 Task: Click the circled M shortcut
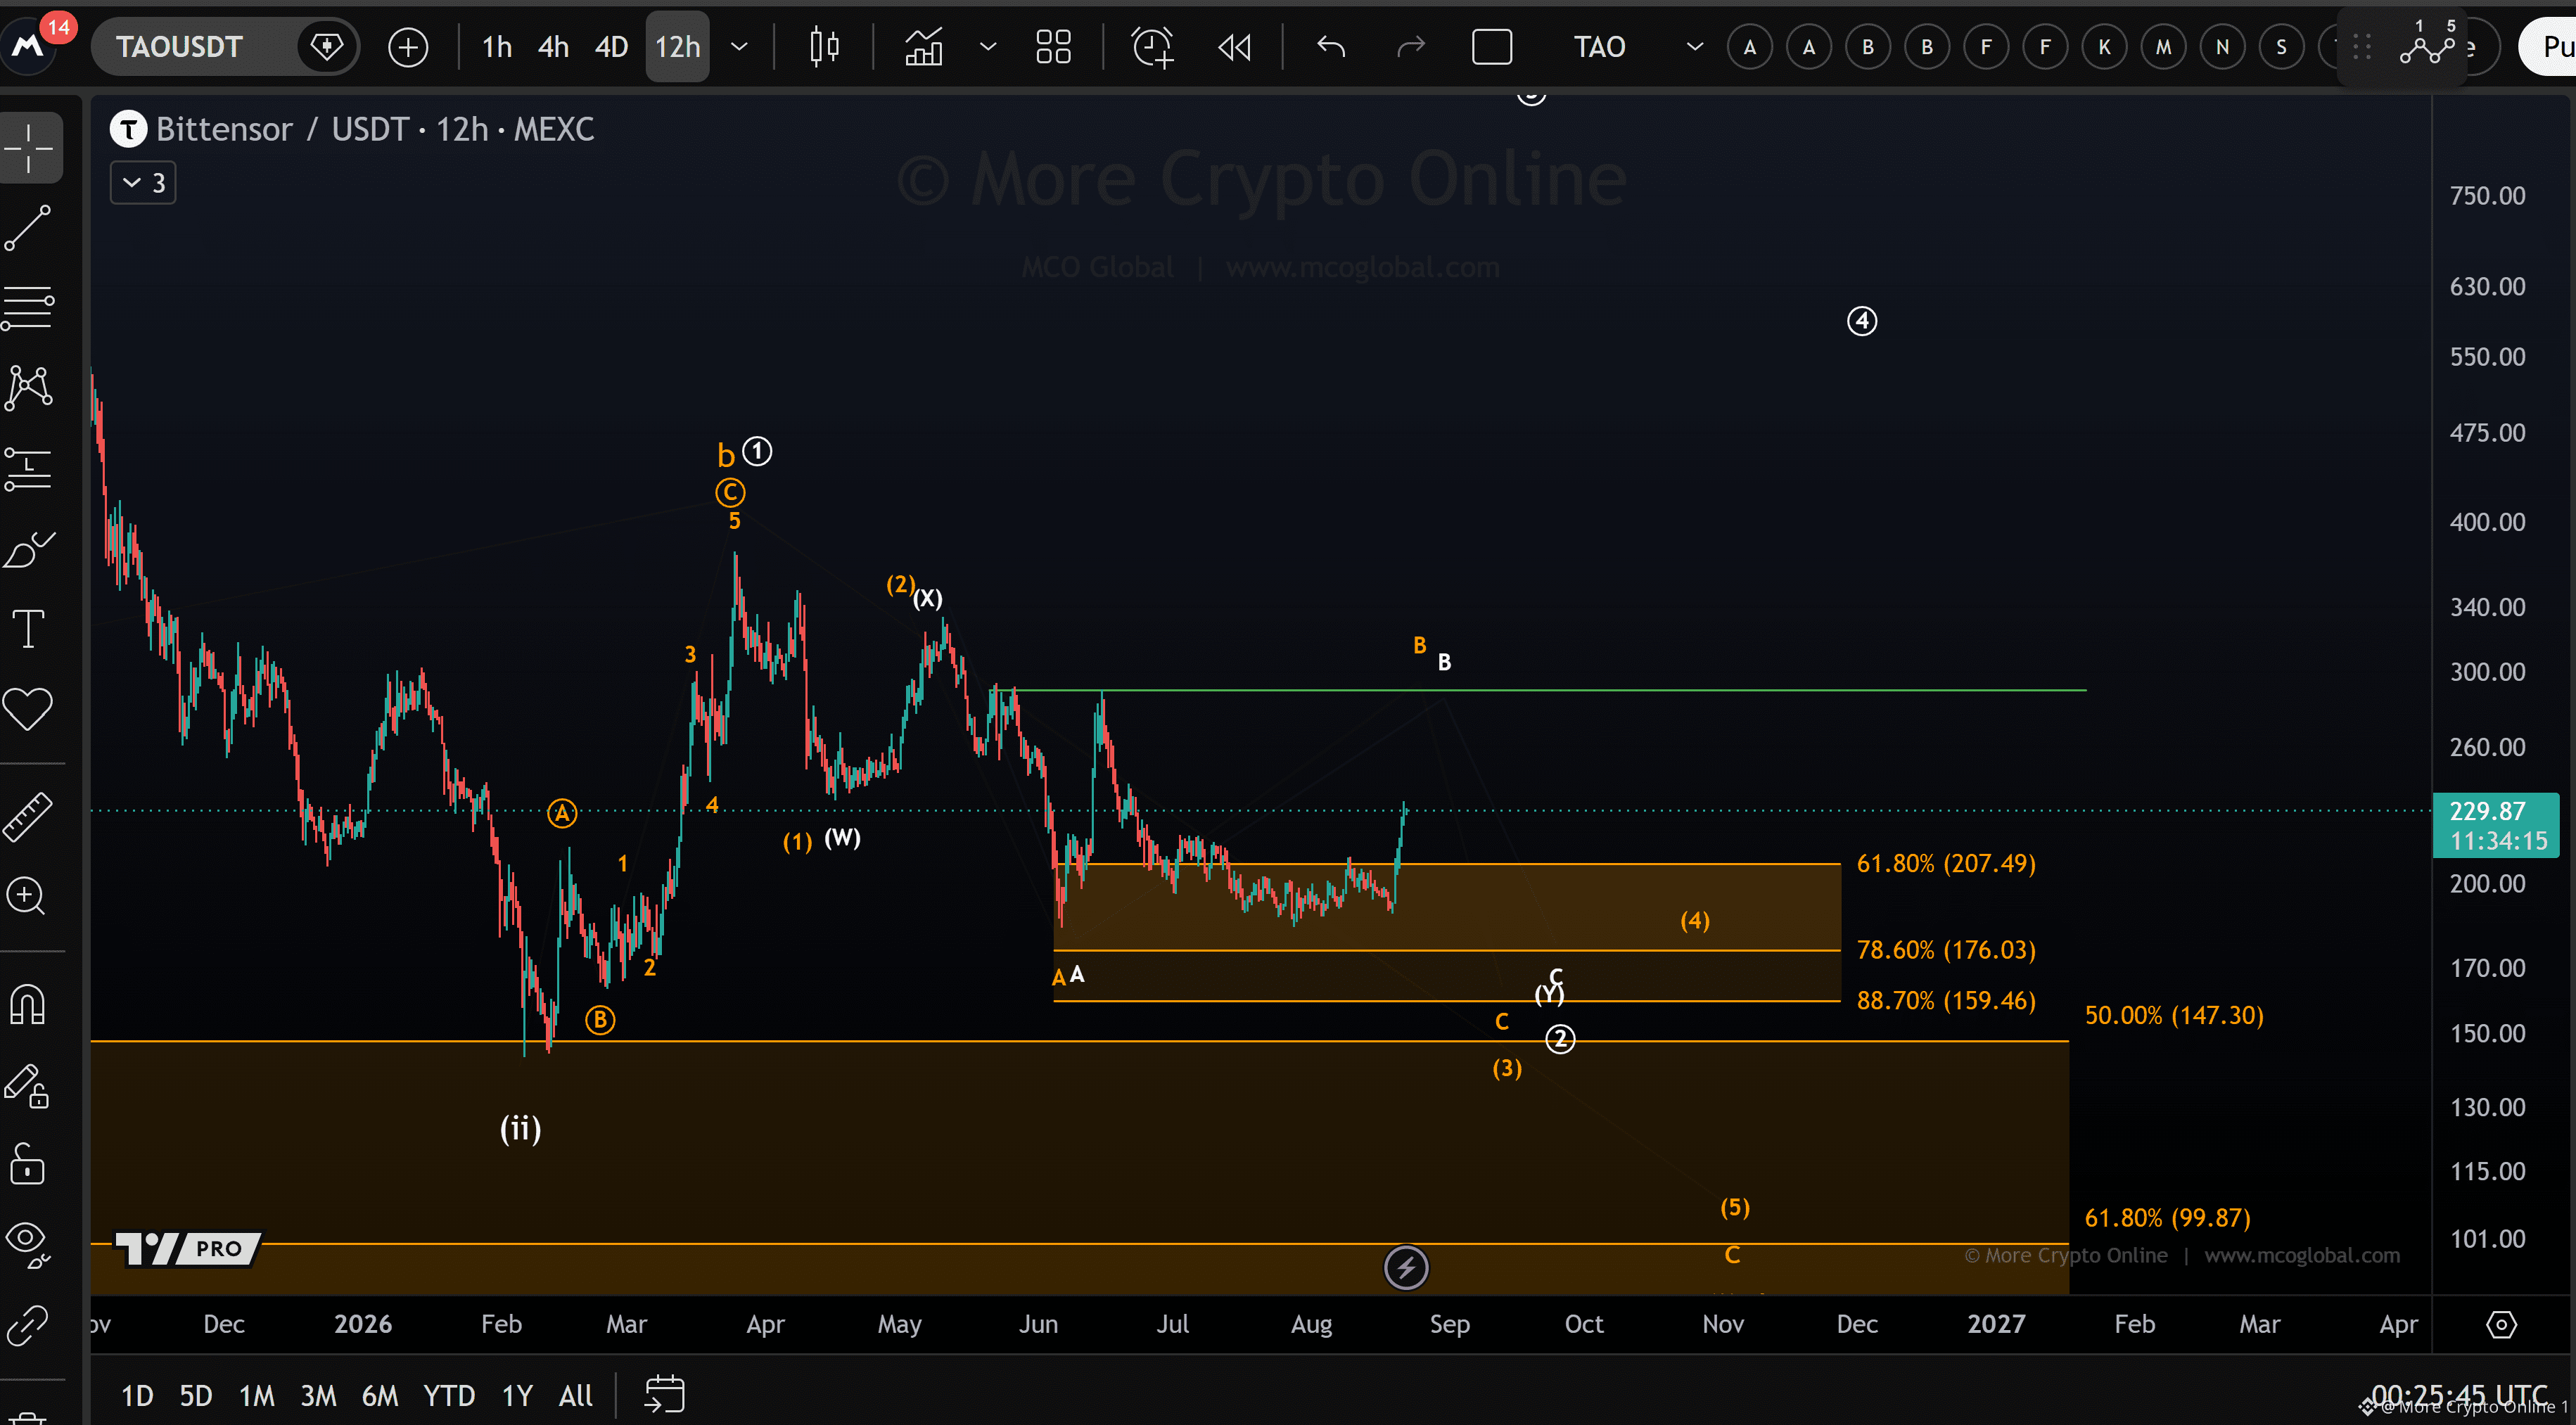[2163, 47]
